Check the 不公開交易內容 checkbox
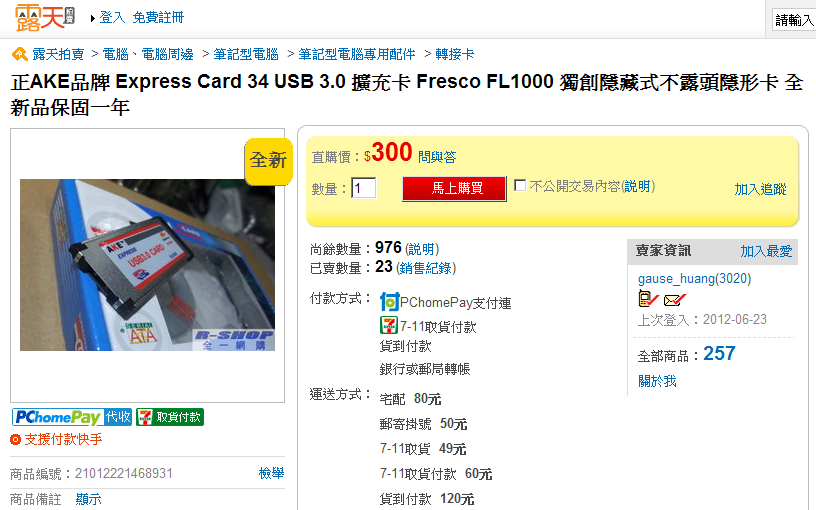This screenshot has height=510, width=816. (x=520, y=185)
